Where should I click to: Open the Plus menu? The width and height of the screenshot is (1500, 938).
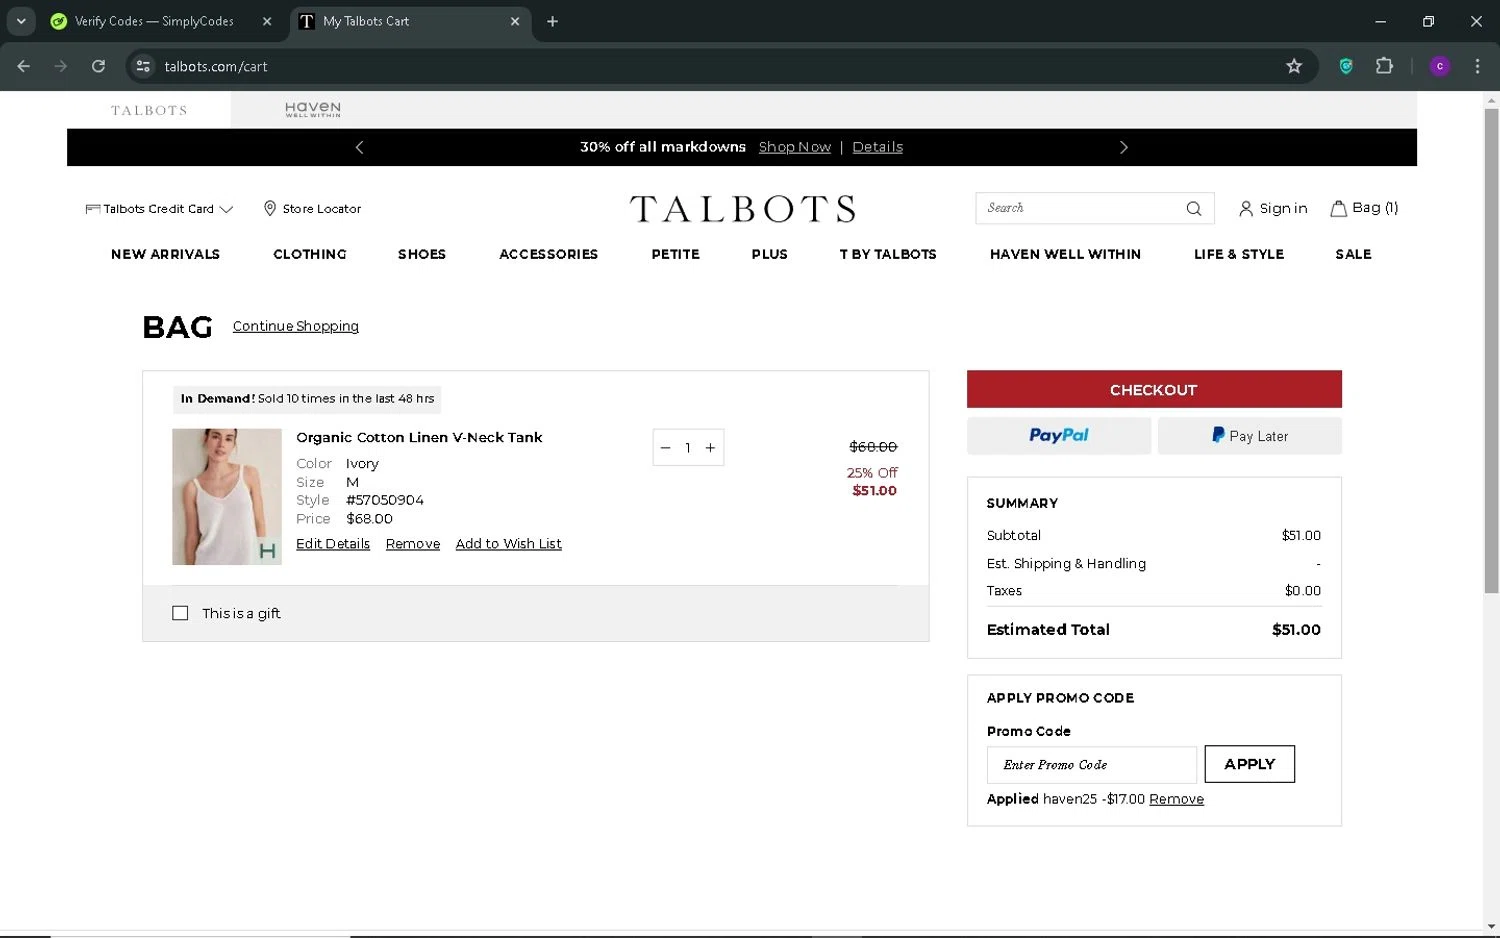pos(769,254)
